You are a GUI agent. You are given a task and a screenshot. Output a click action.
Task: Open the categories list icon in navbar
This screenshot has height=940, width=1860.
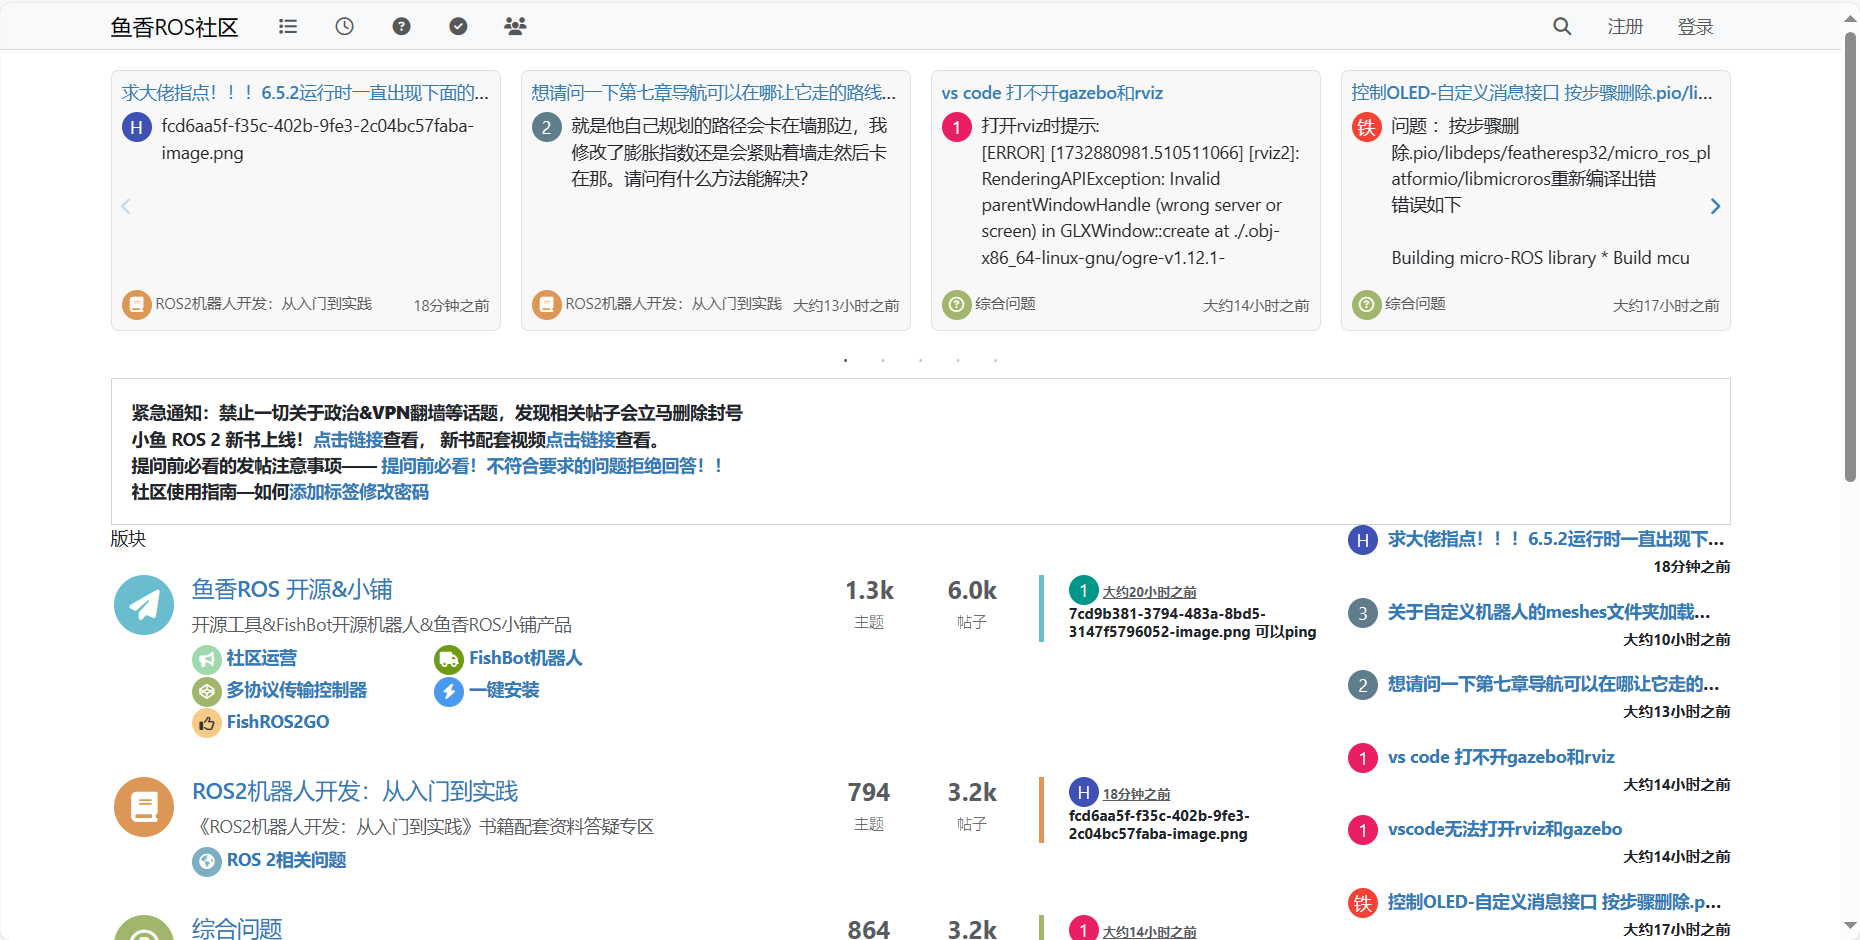288,27
